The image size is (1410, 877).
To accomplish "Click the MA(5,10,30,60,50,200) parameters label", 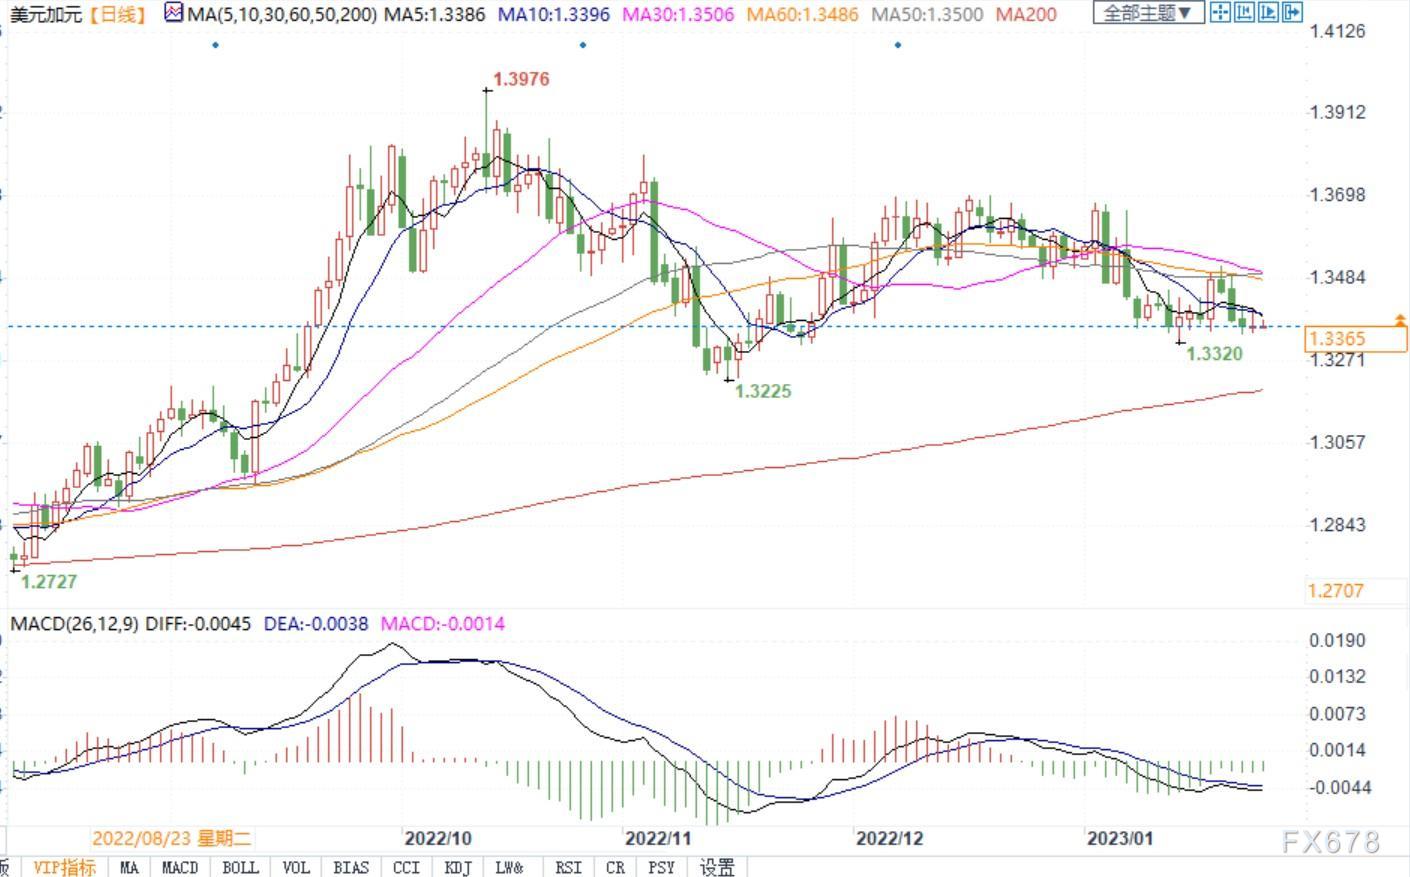I will pos(282,14).
